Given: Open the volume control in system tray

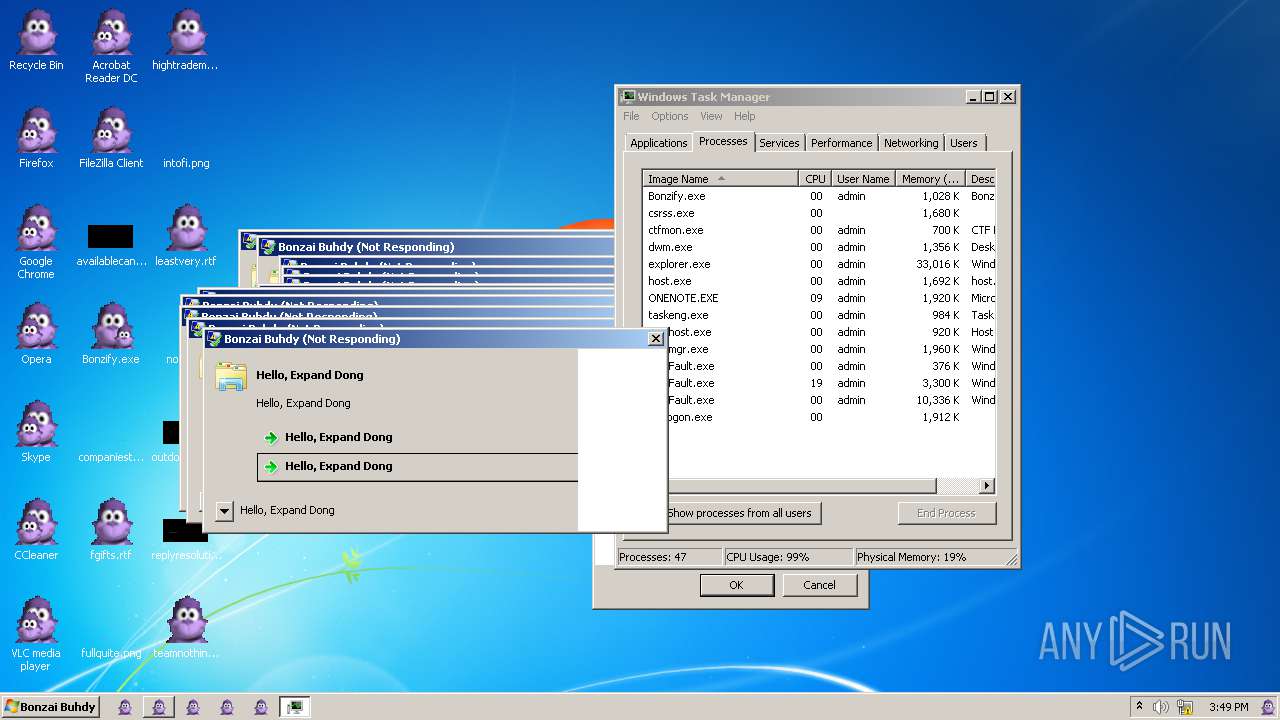Looking at the screenshot, I should point(1161,707).
